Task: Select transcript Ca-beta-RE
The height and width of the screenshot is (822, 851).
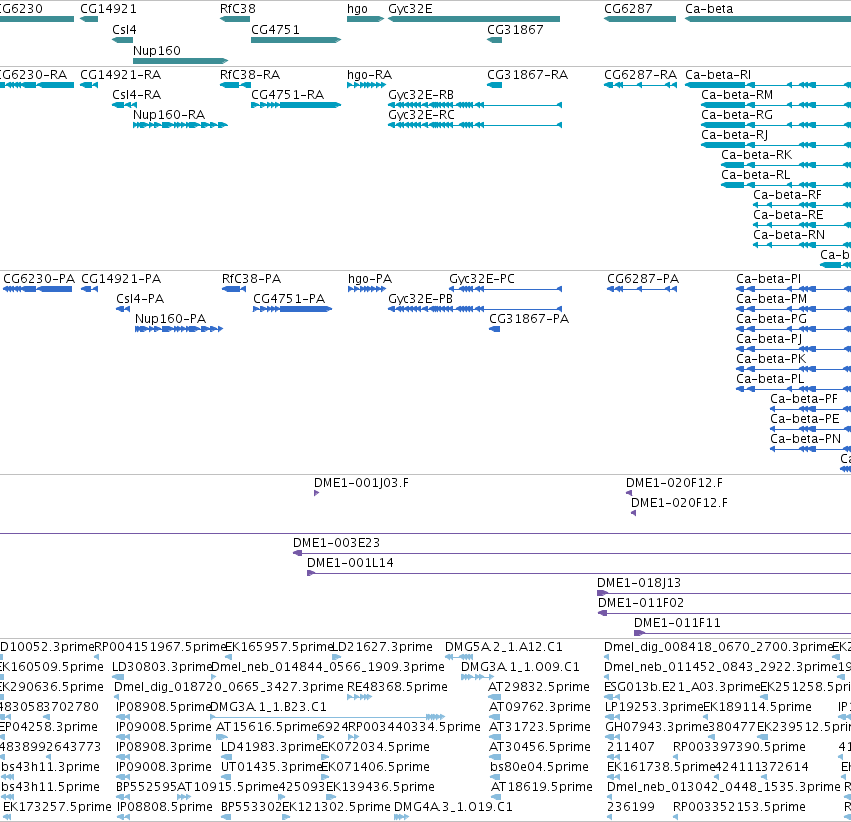Action: pyautogui.click(x=802, y=225)
